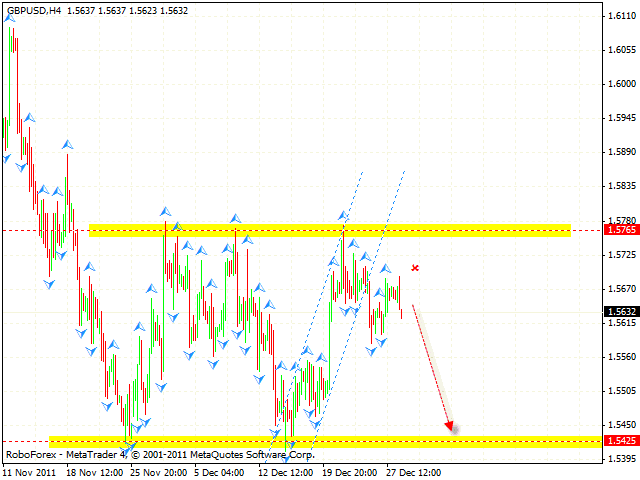The image size is (640, 480).
Task: Click the red 1.5765 price tag
Action: click(622, 230)
